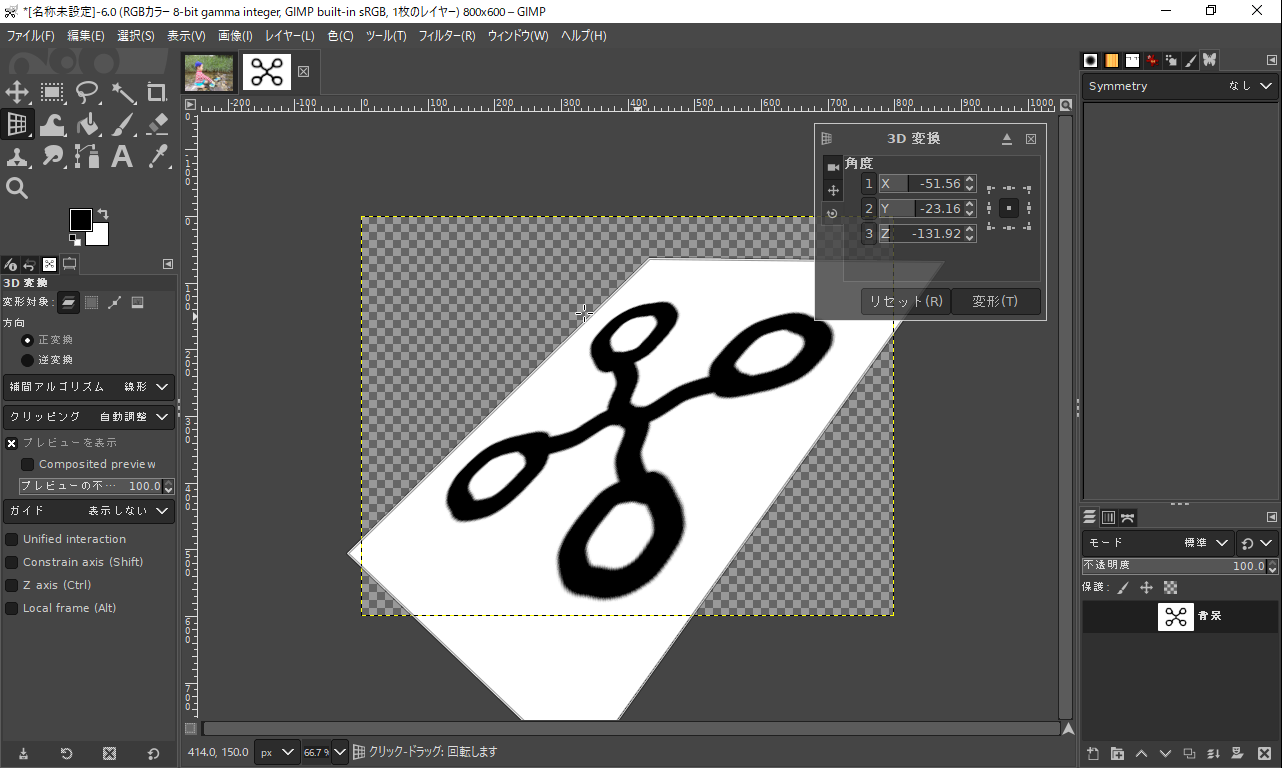Select the 背景 layer thumbnail
This screenshot has width=1282, height=768.
(x=1175, y=616)
